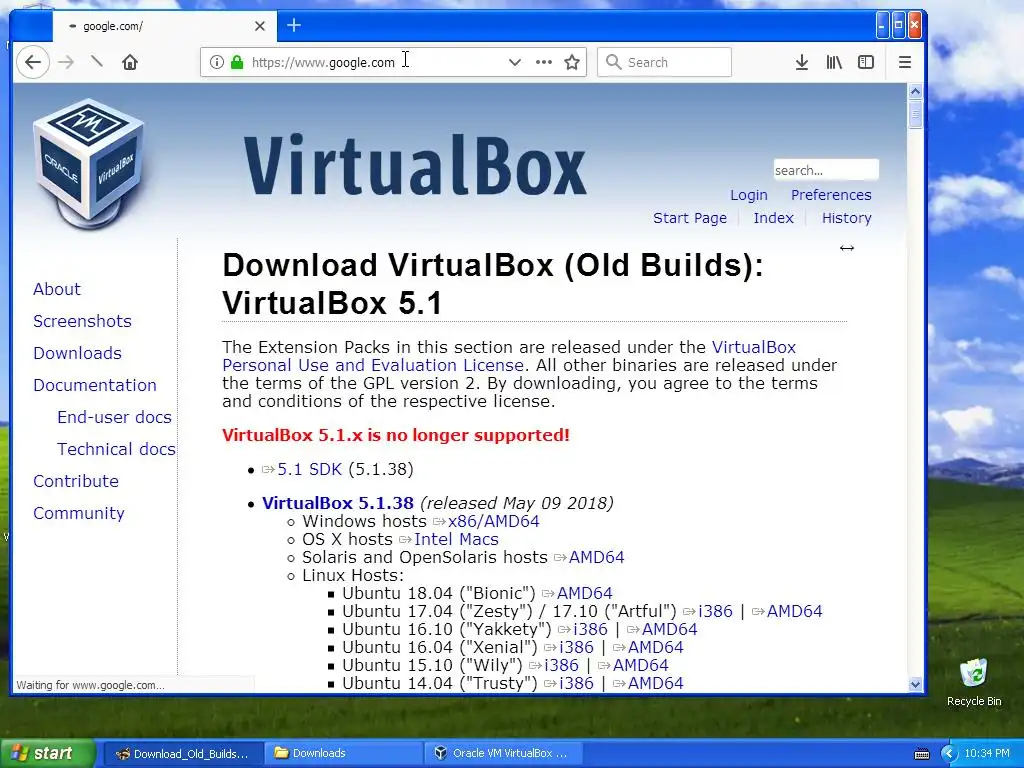Bookmark this page with the star icon

[x=572, y=62]
